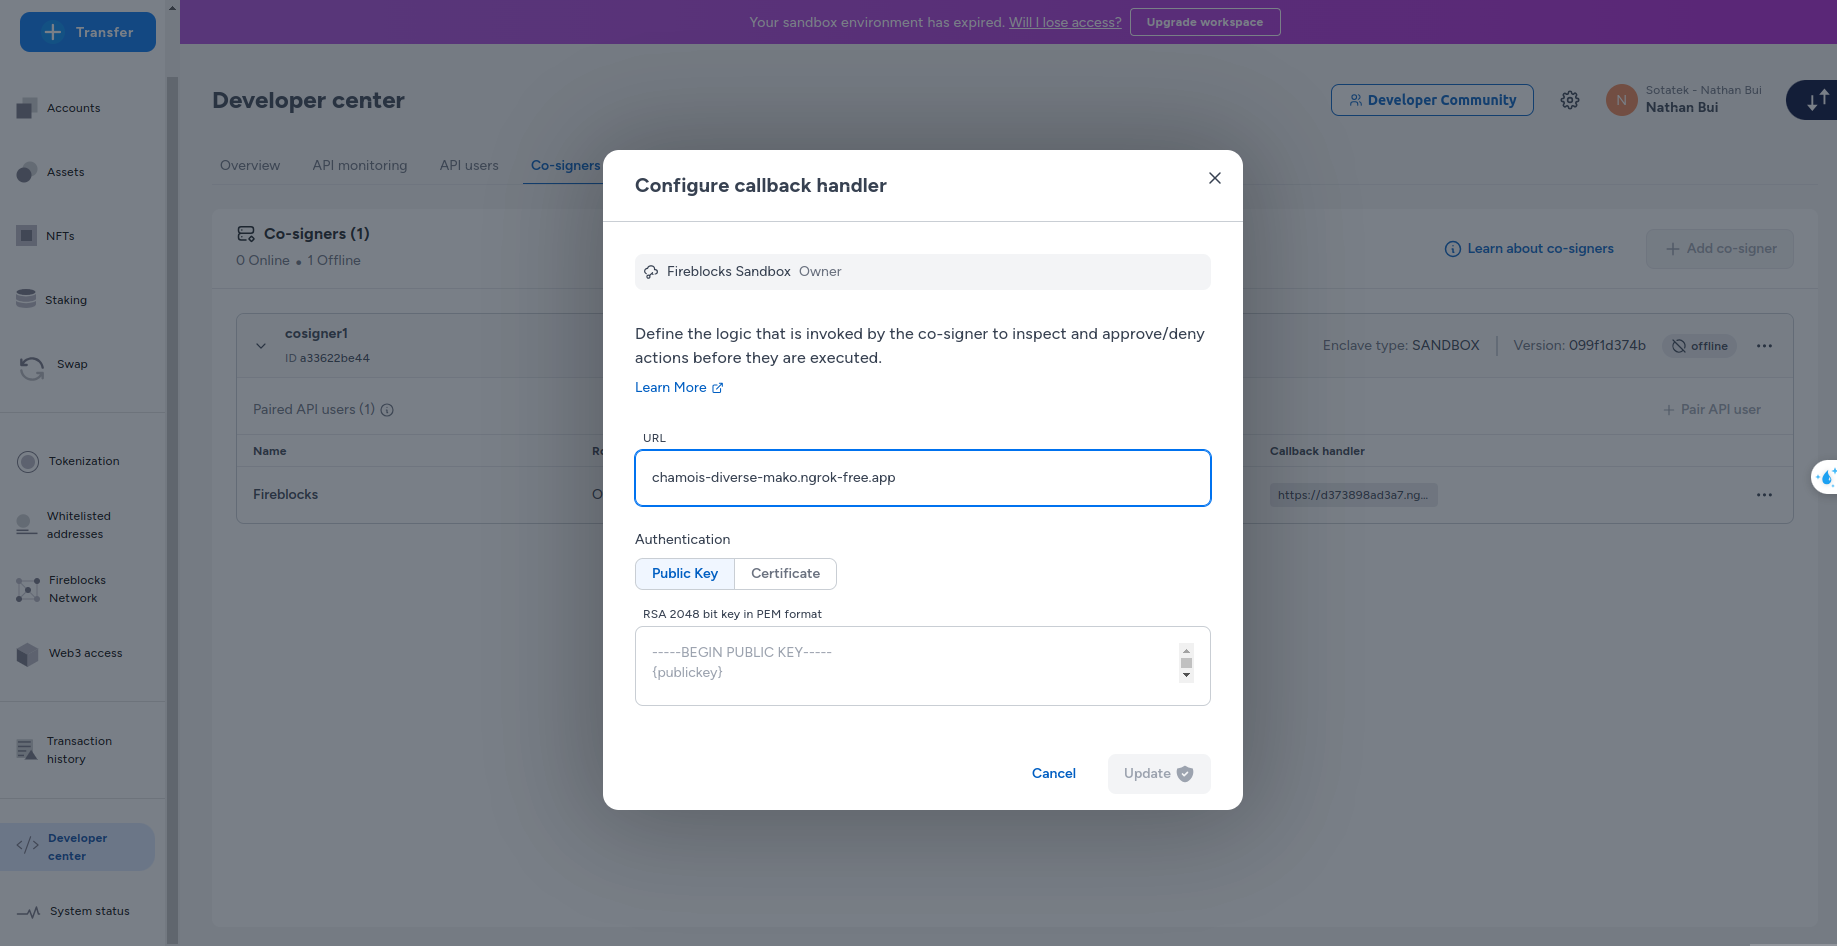Open Transaction history from the sidebar

tap(78, 750)
